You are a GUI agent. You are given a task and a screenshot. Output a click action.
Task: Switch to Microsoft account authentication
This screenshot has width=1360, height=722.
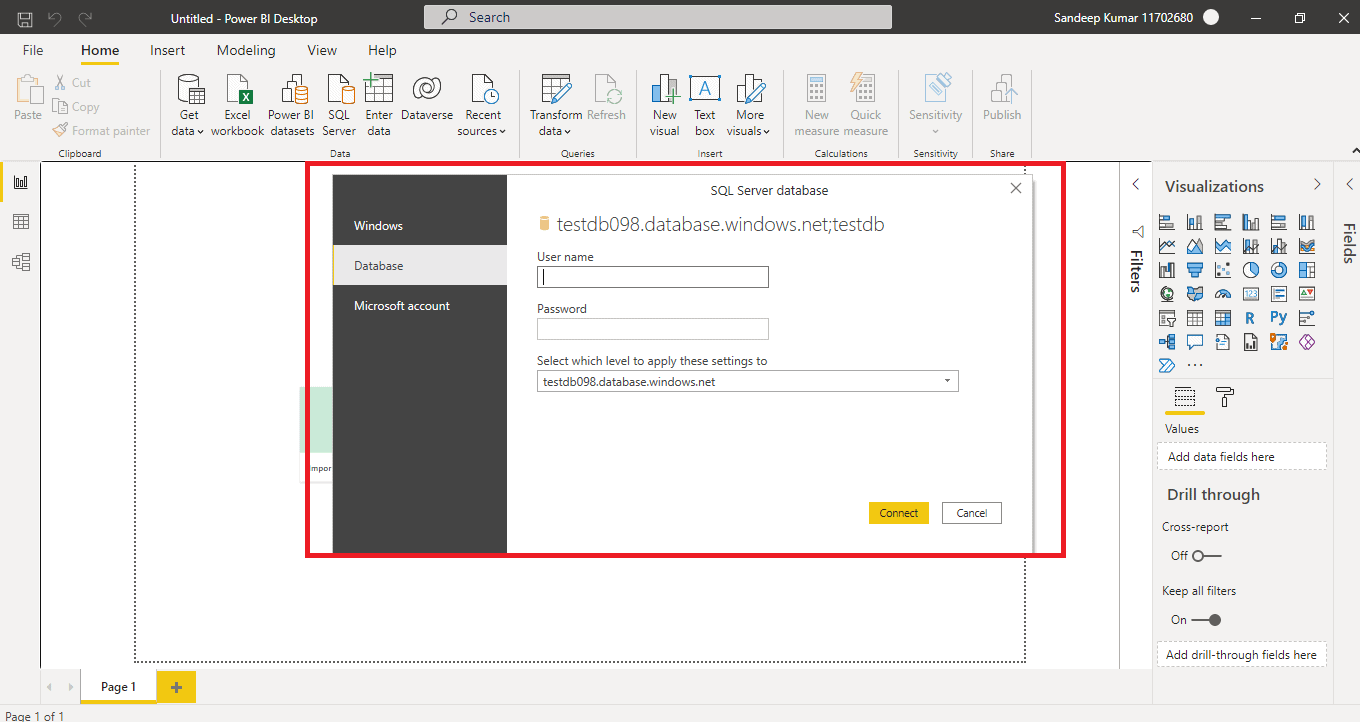click(x=402, y=305)
